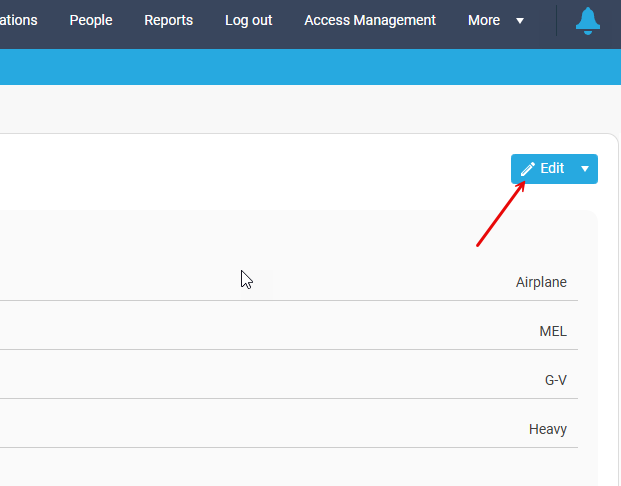
Task: Click the divider line next to bell icon
Action: 556,20
